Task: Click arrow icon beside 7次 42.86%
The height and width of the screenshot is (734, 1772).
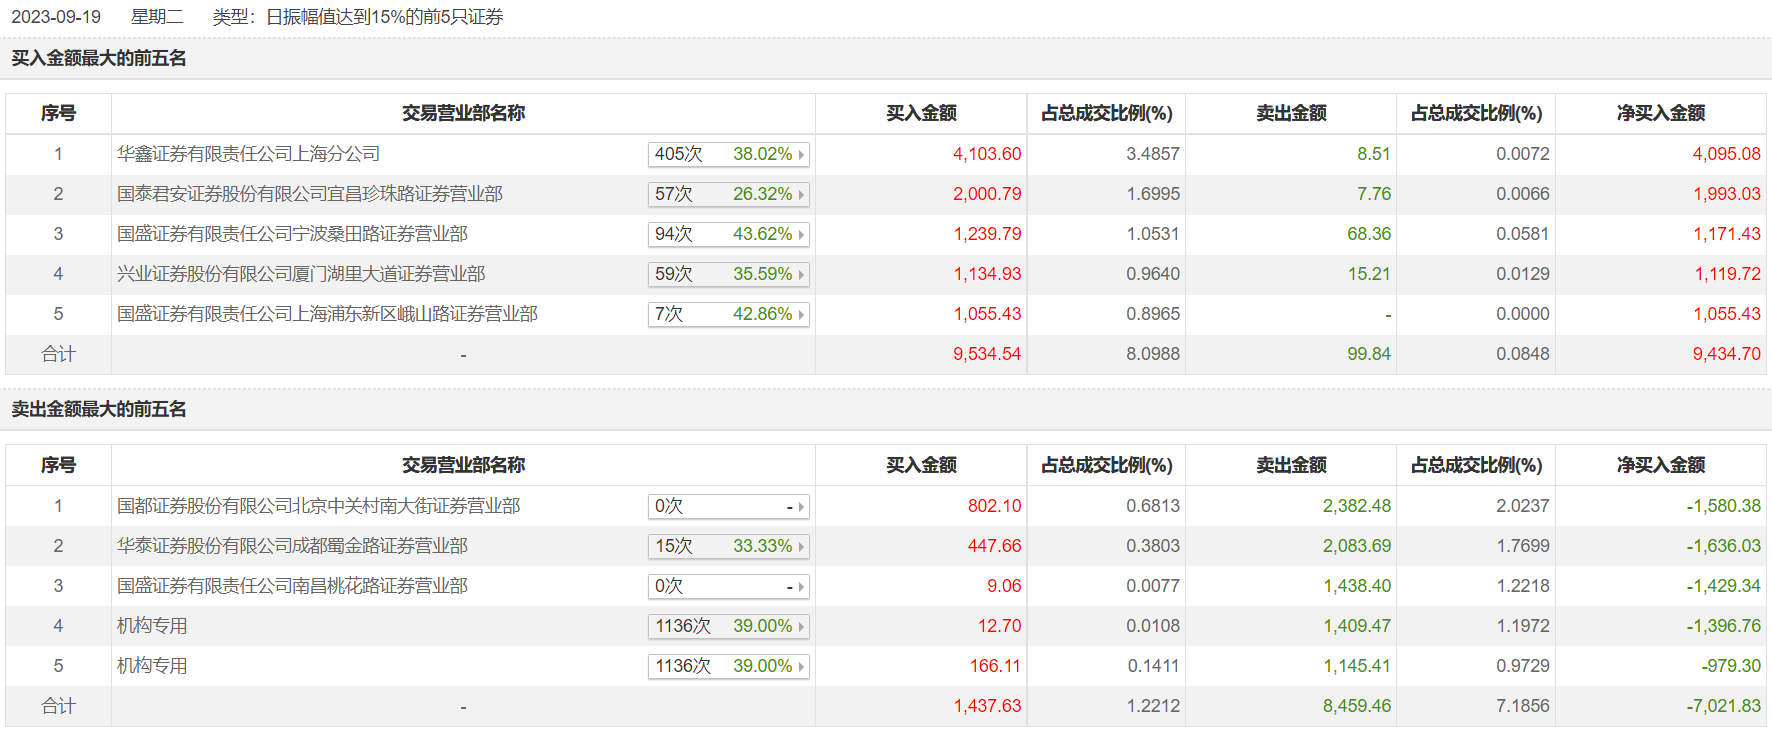Action: tap(801, 315)
